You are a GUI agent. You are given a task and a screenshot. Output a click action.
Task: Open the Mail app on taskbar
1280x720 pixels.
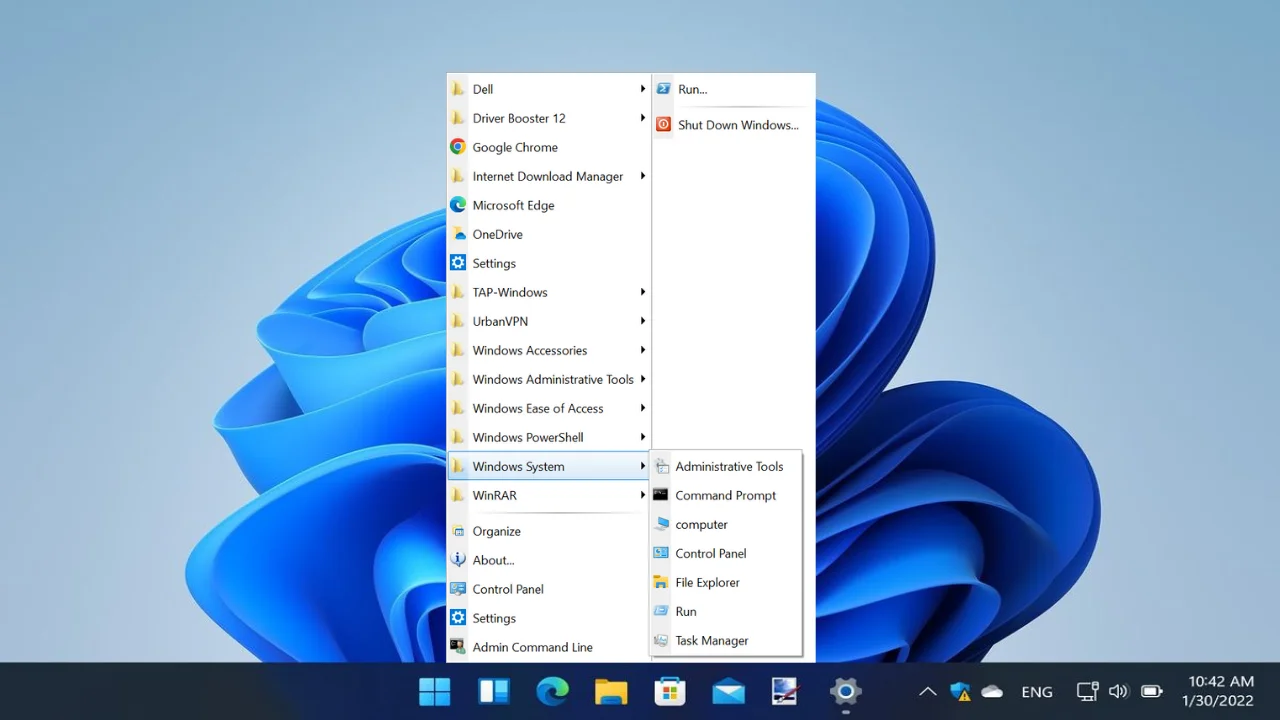pyautogui.click(x=728, y=691)
